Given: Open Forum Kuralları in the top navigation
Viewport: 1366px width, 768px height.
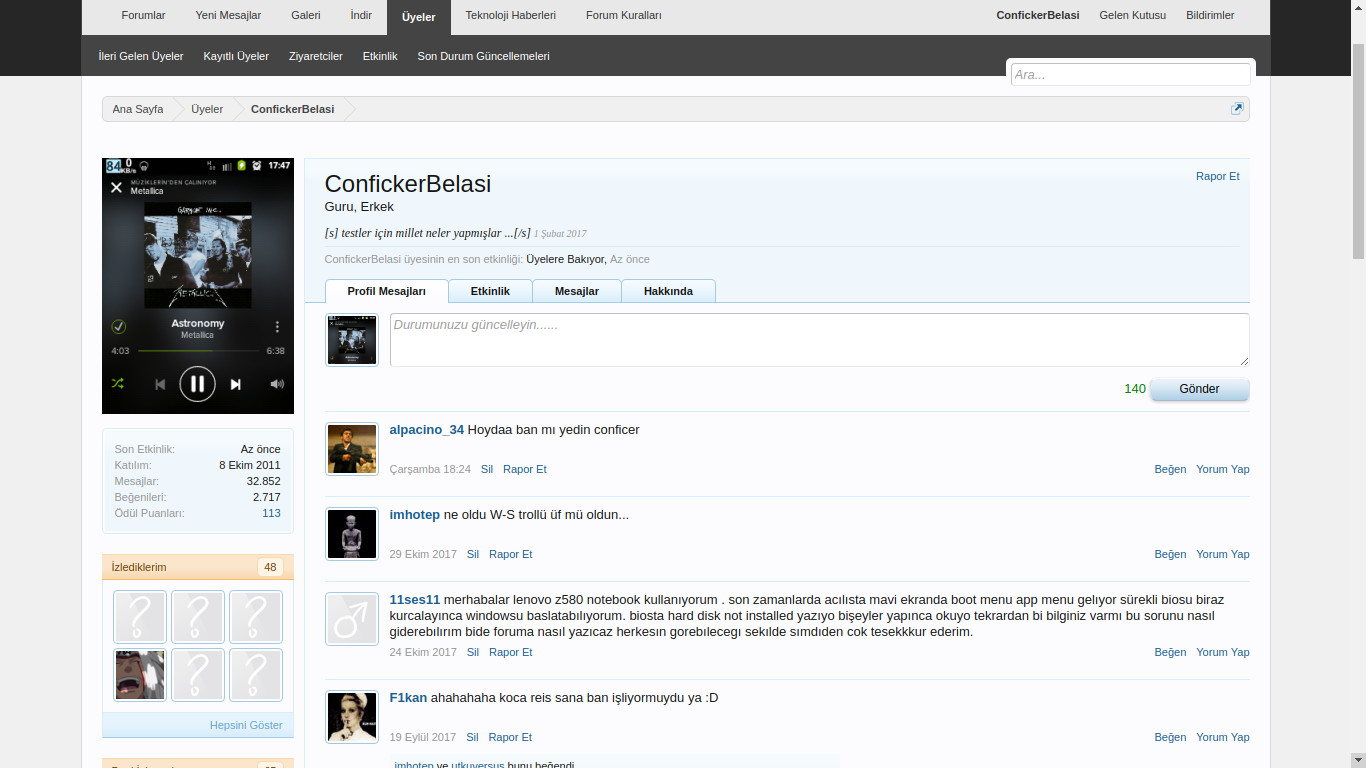Looking at the screenshot, I should click(624, 16).
